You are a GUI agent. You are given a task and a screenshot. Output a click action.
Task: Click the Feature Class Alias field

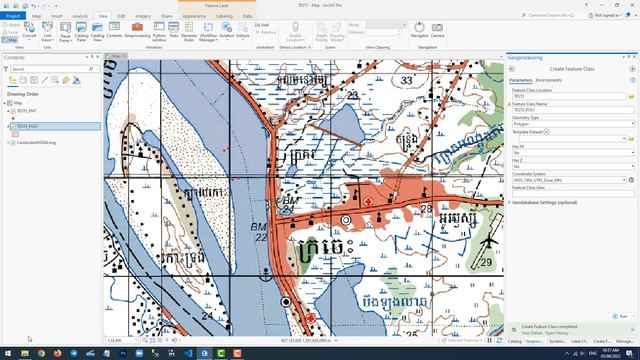573,193
